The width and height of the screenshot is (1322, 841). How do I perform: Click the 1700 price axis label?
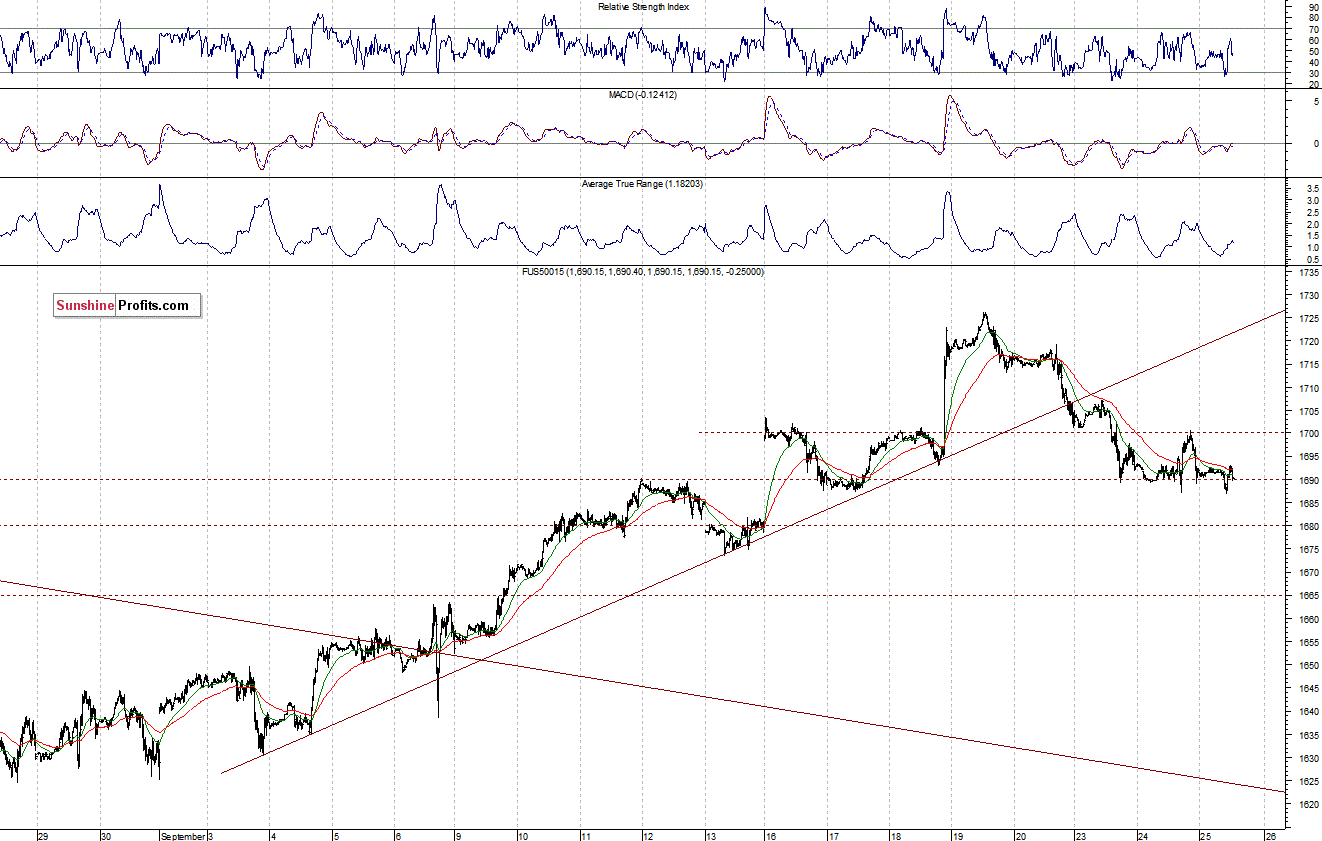click(1308, 434)
